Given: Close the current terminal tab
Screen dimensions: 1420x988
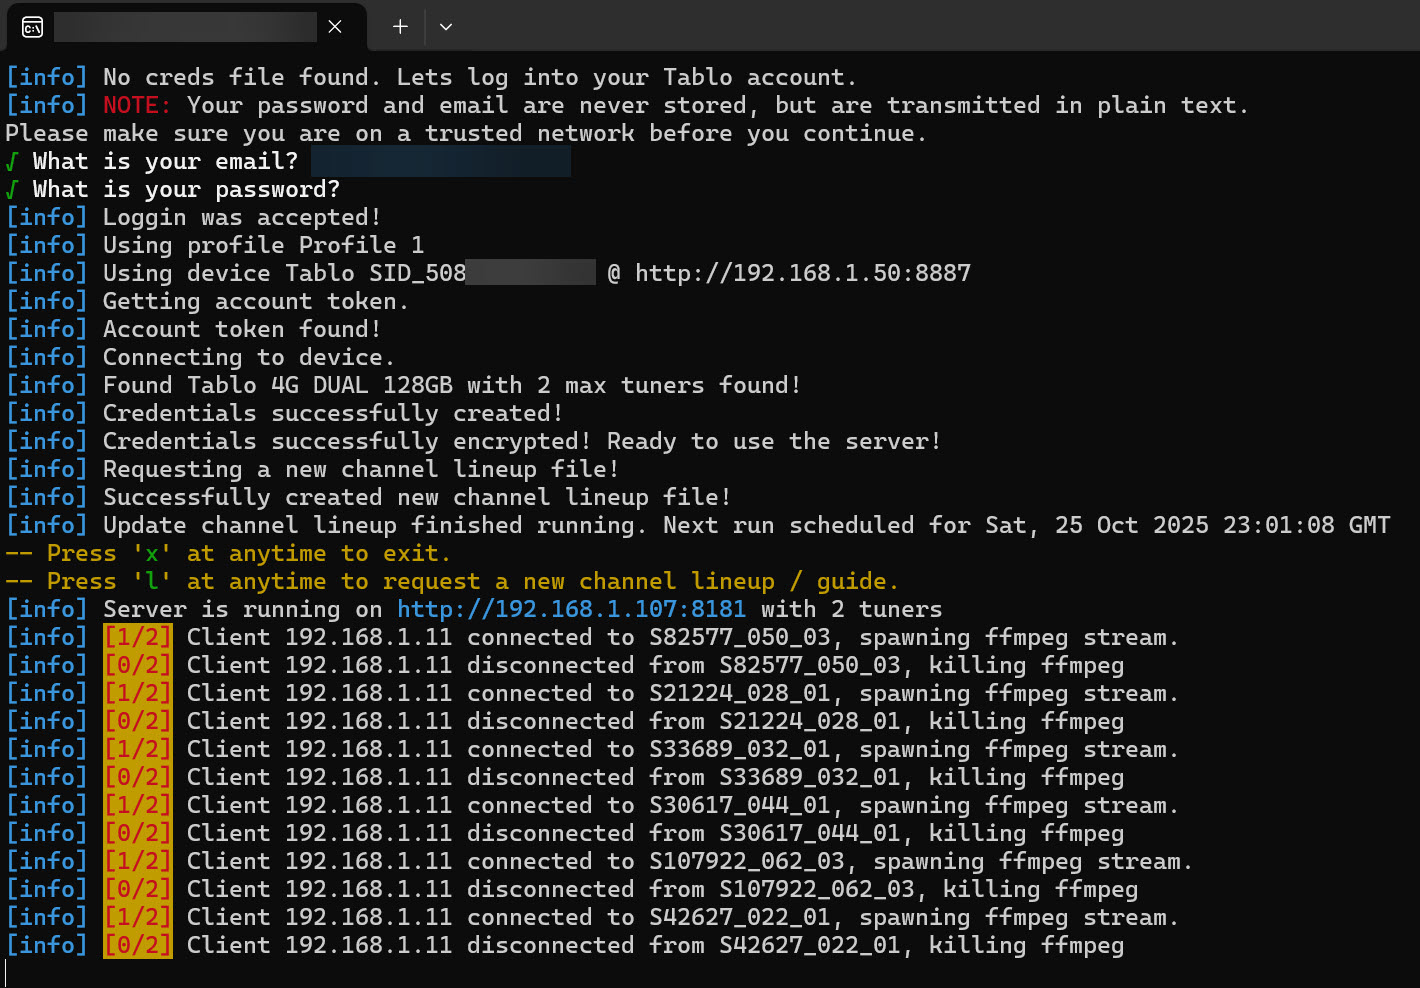Looking at the screenshot, I should click(x=335, y=27).
